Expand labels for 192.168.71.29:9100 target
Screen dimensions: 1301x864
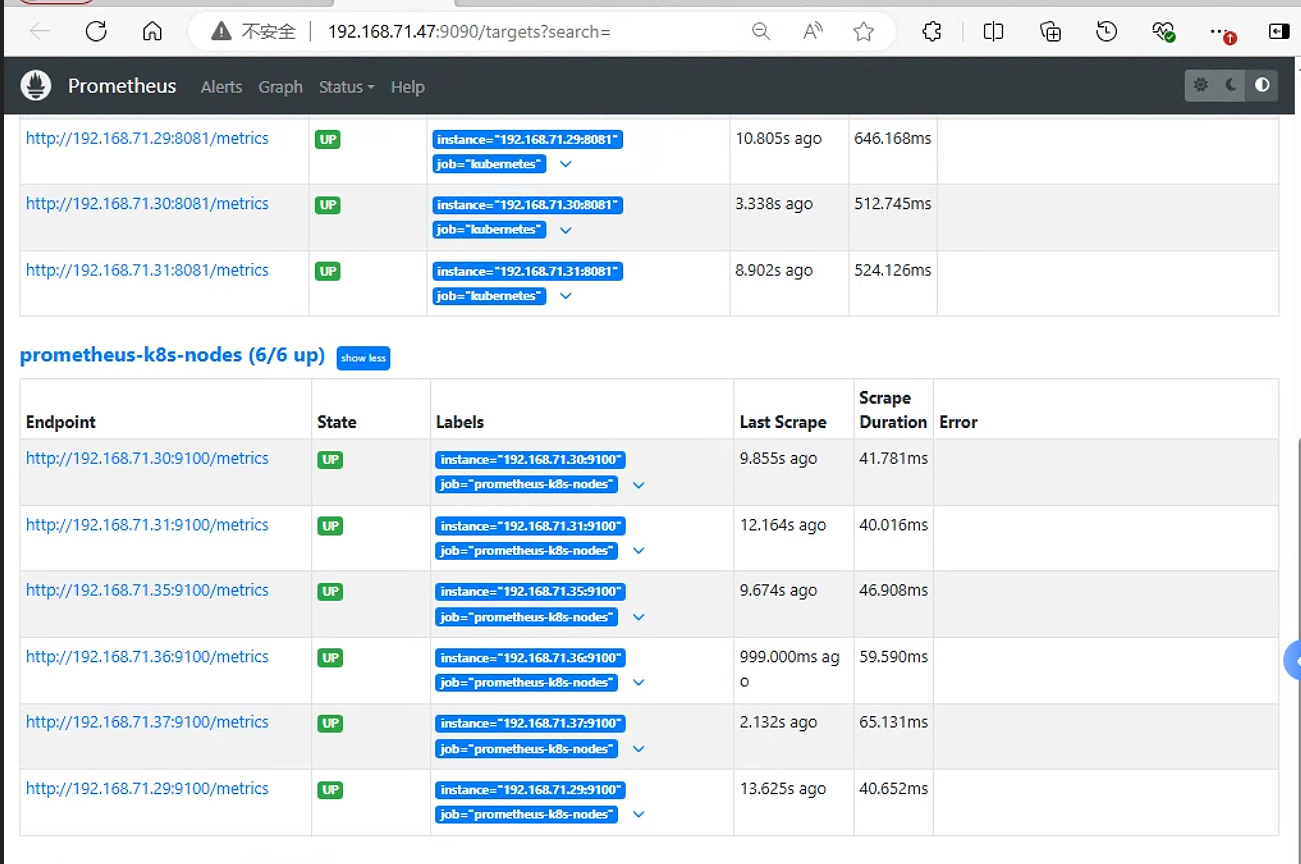pyautogui.click(x=638, y=815)
